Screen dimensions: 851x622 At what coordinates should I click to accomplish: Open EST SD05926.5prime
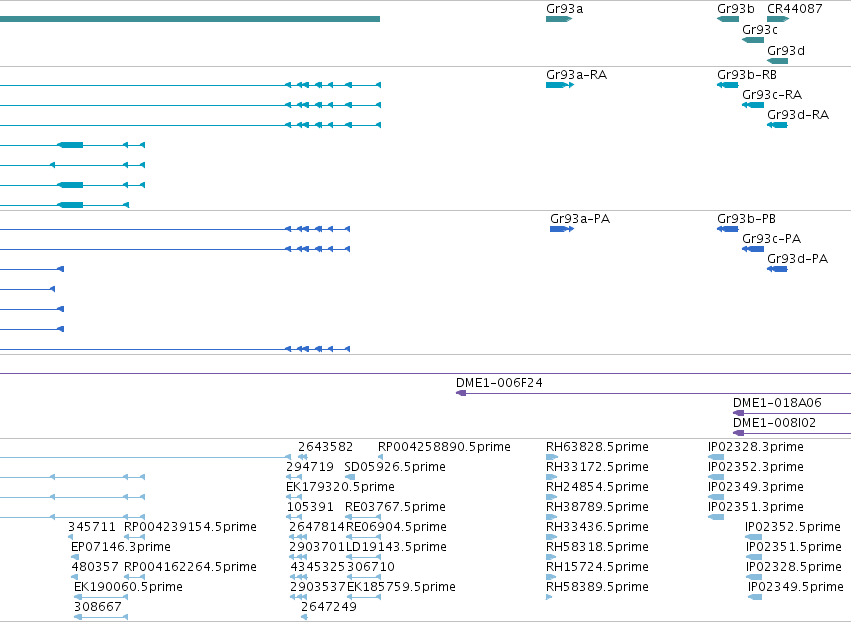coord(395,467)
